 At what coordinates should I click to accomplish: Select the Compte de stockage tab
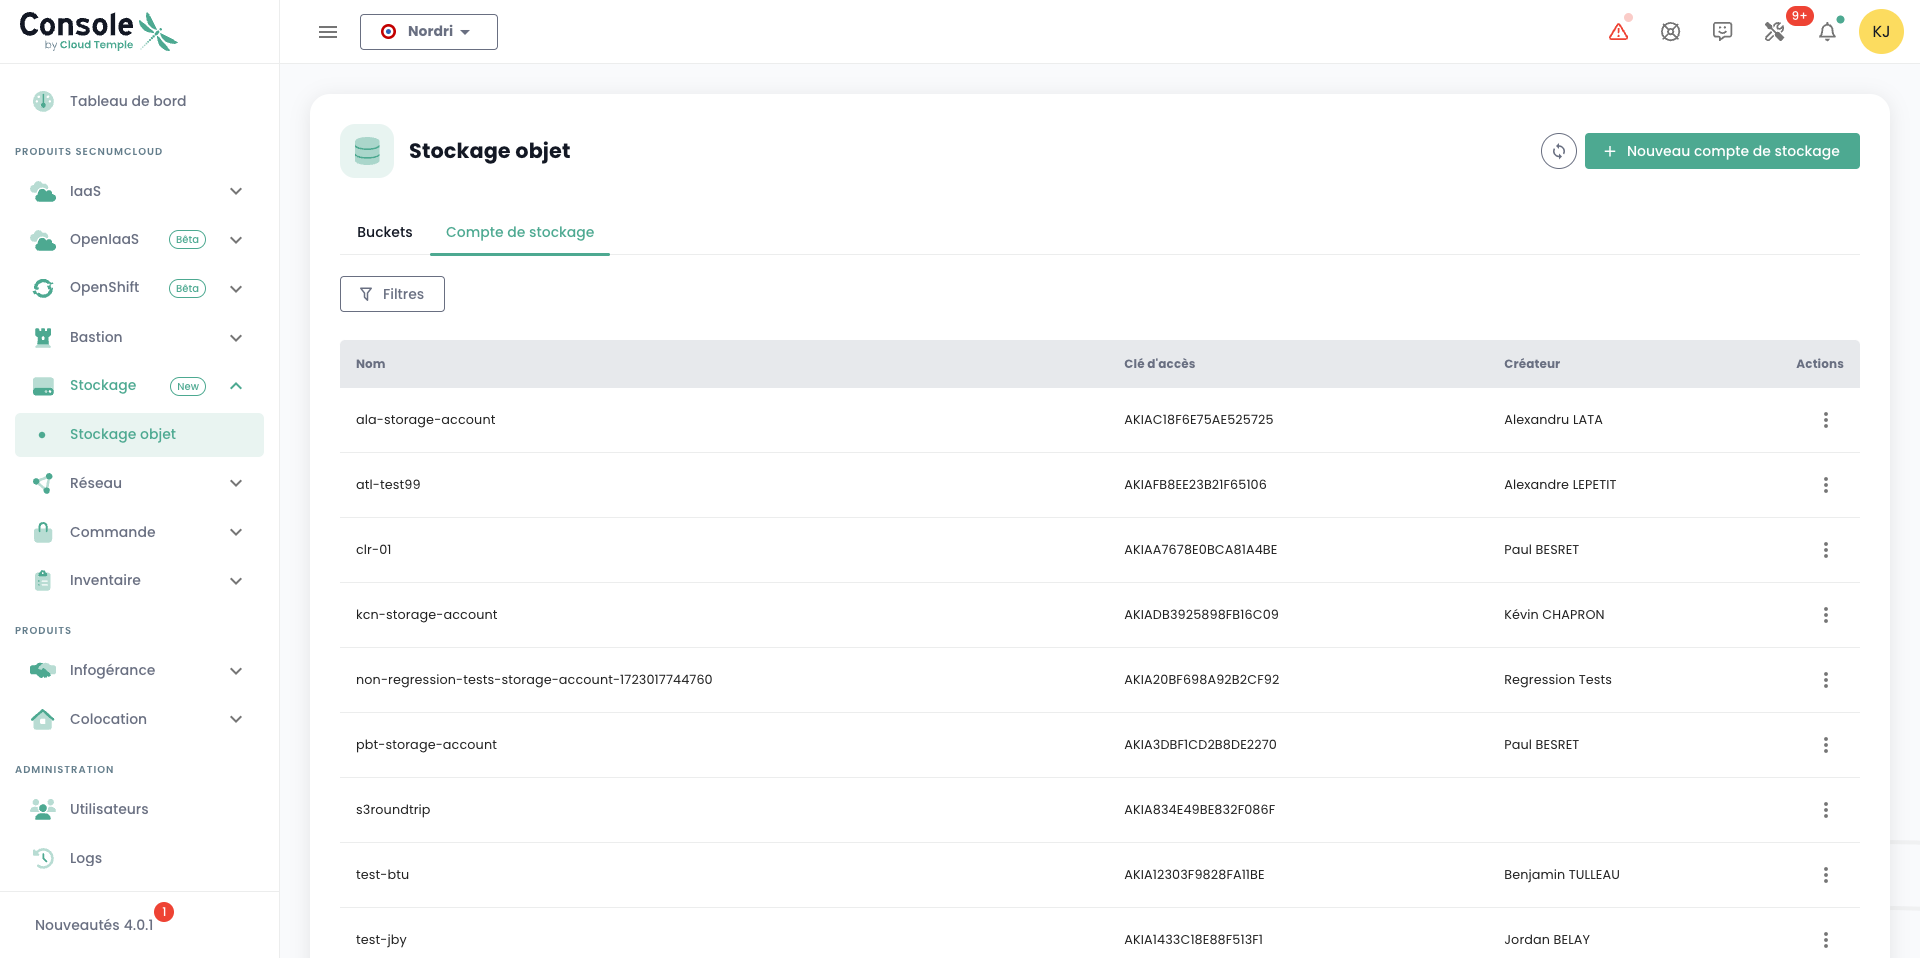tap(519, 232)
